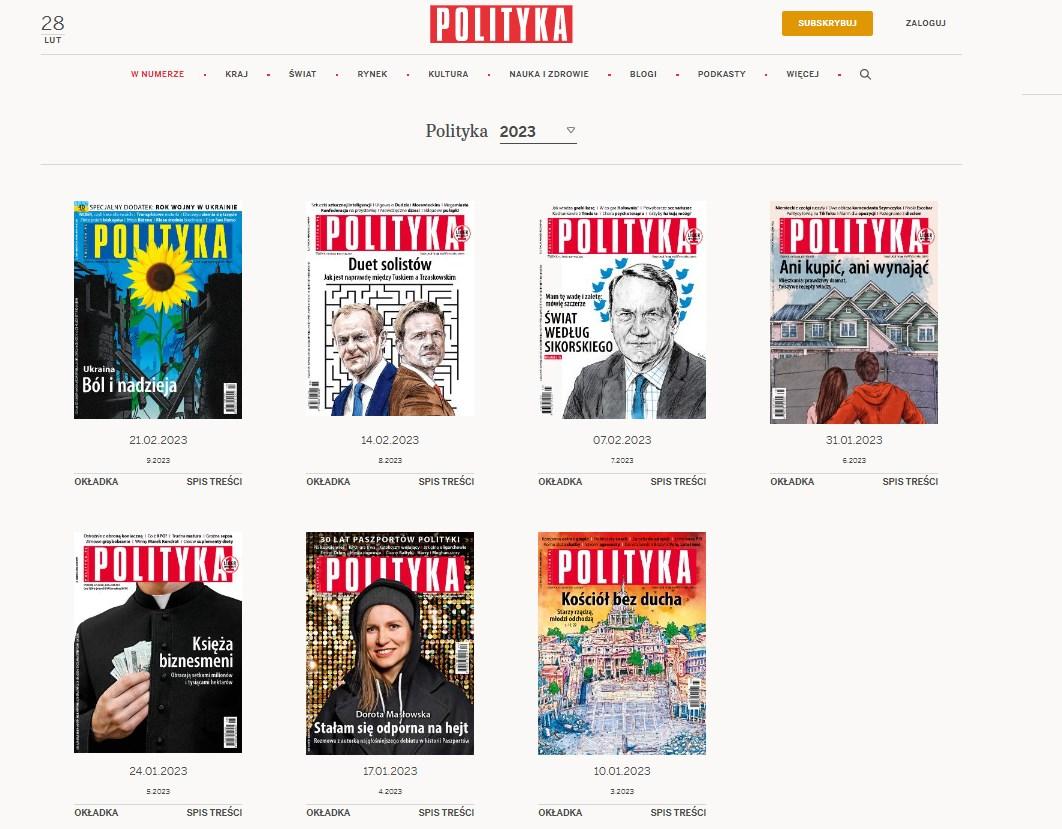Select the 2023 year combo box
Image resolution: width=1062 pixels, height=829 pixels.
538,131
